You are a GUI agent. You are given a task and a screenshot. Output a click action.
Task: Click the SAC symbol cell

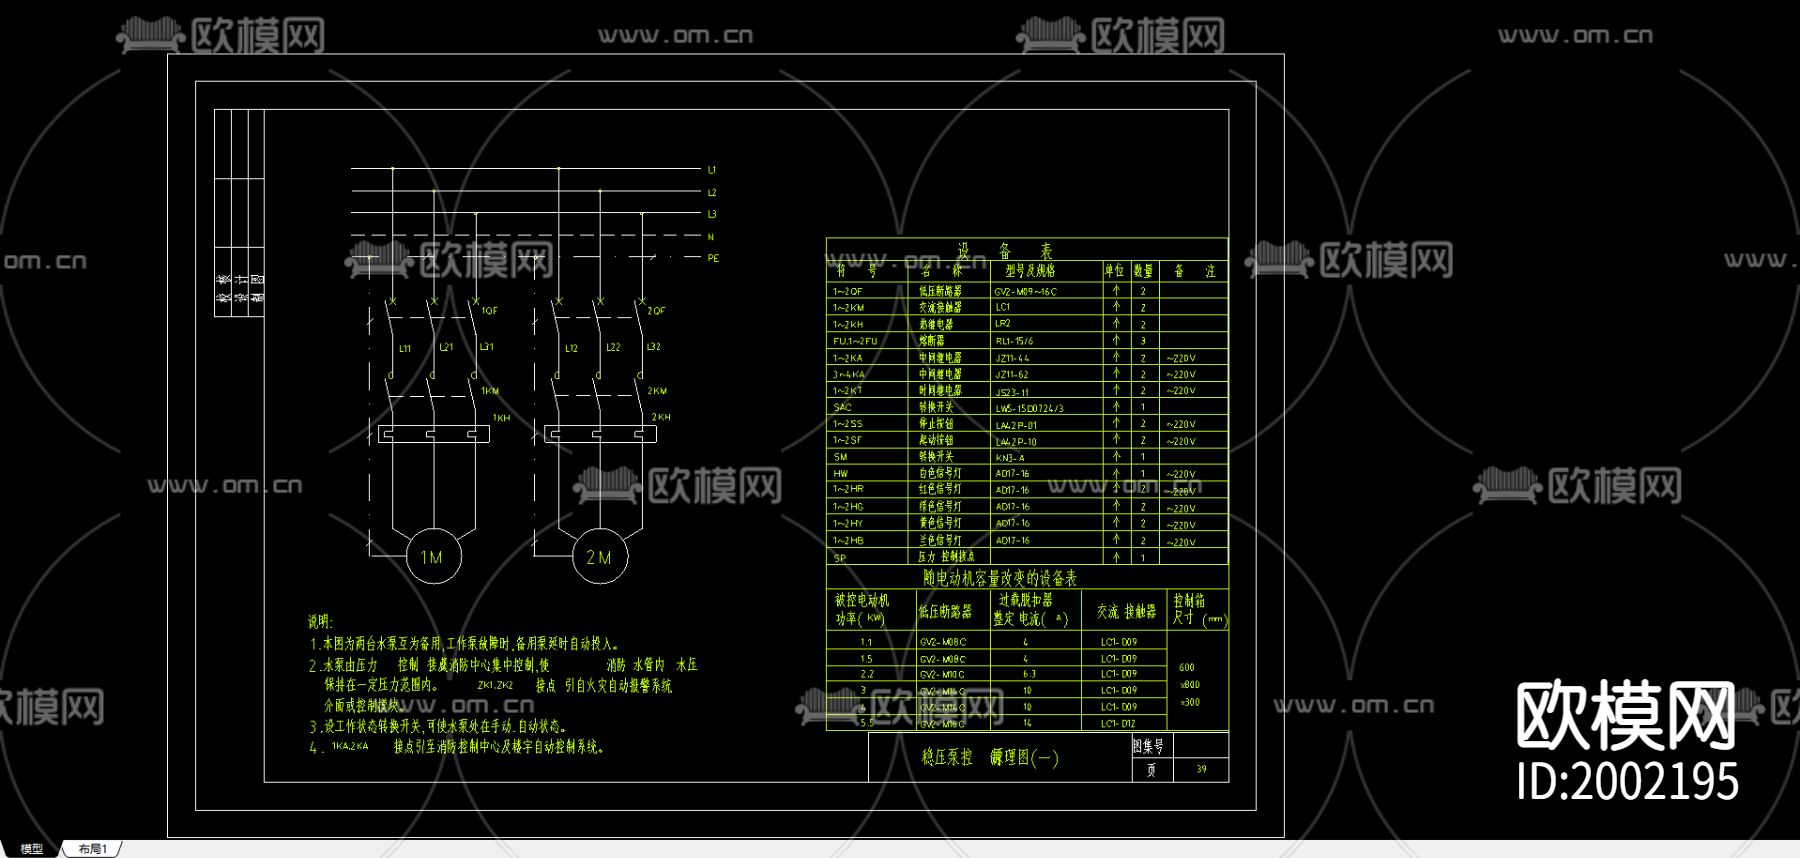click(x=842, y=408)
